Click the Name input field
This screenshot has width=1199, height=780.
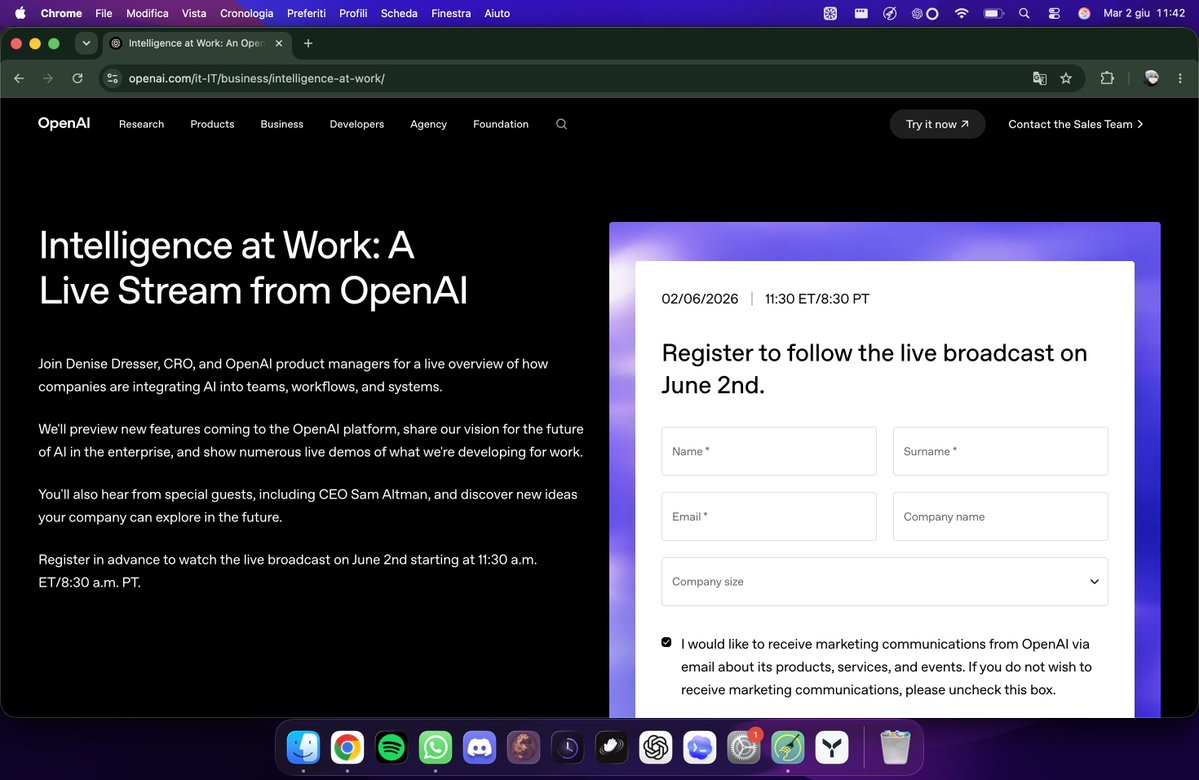pos(768,451)
